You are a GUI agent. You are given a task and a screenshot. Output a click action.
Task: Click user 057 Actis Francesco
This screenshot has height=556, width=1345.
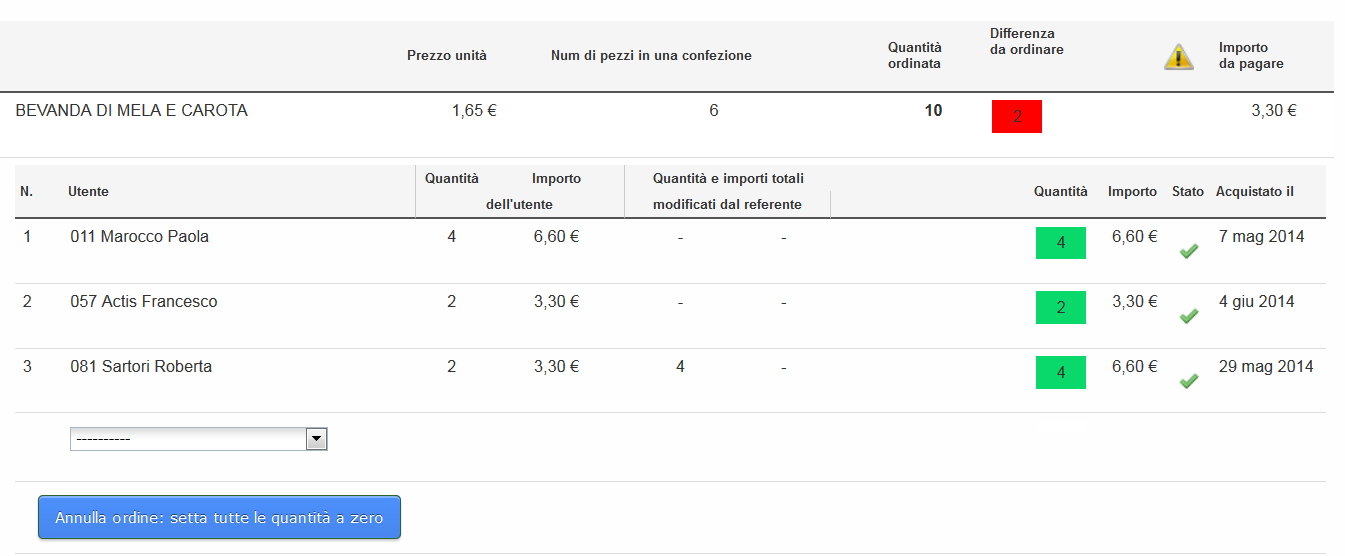[x=144, y=302]
